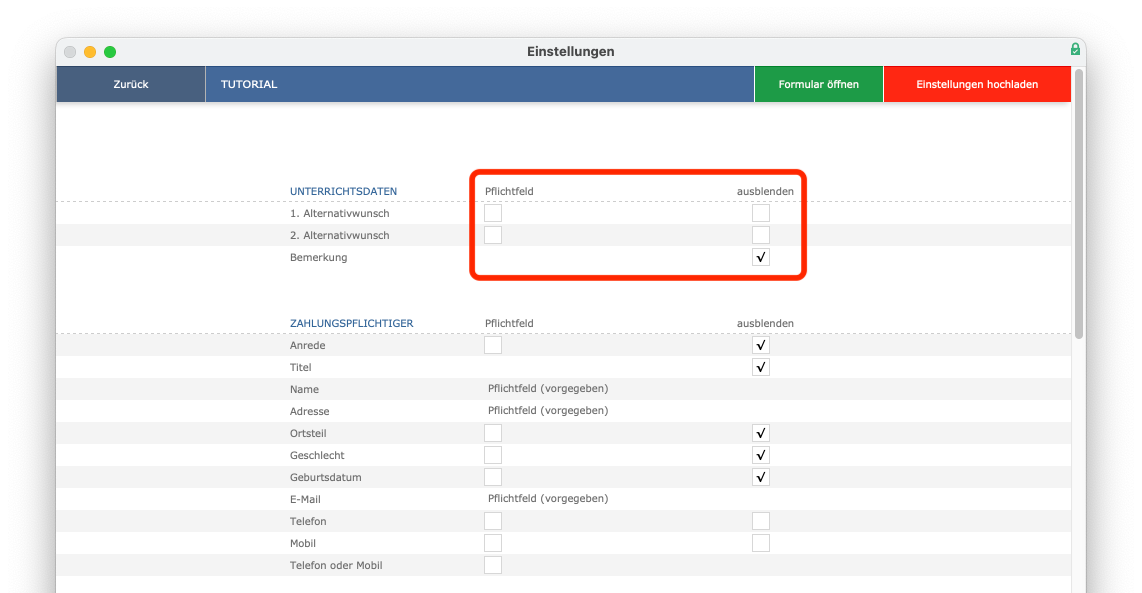
Task: Enable Pflichtfeld for Ortsteil
Action: point(493,433)
